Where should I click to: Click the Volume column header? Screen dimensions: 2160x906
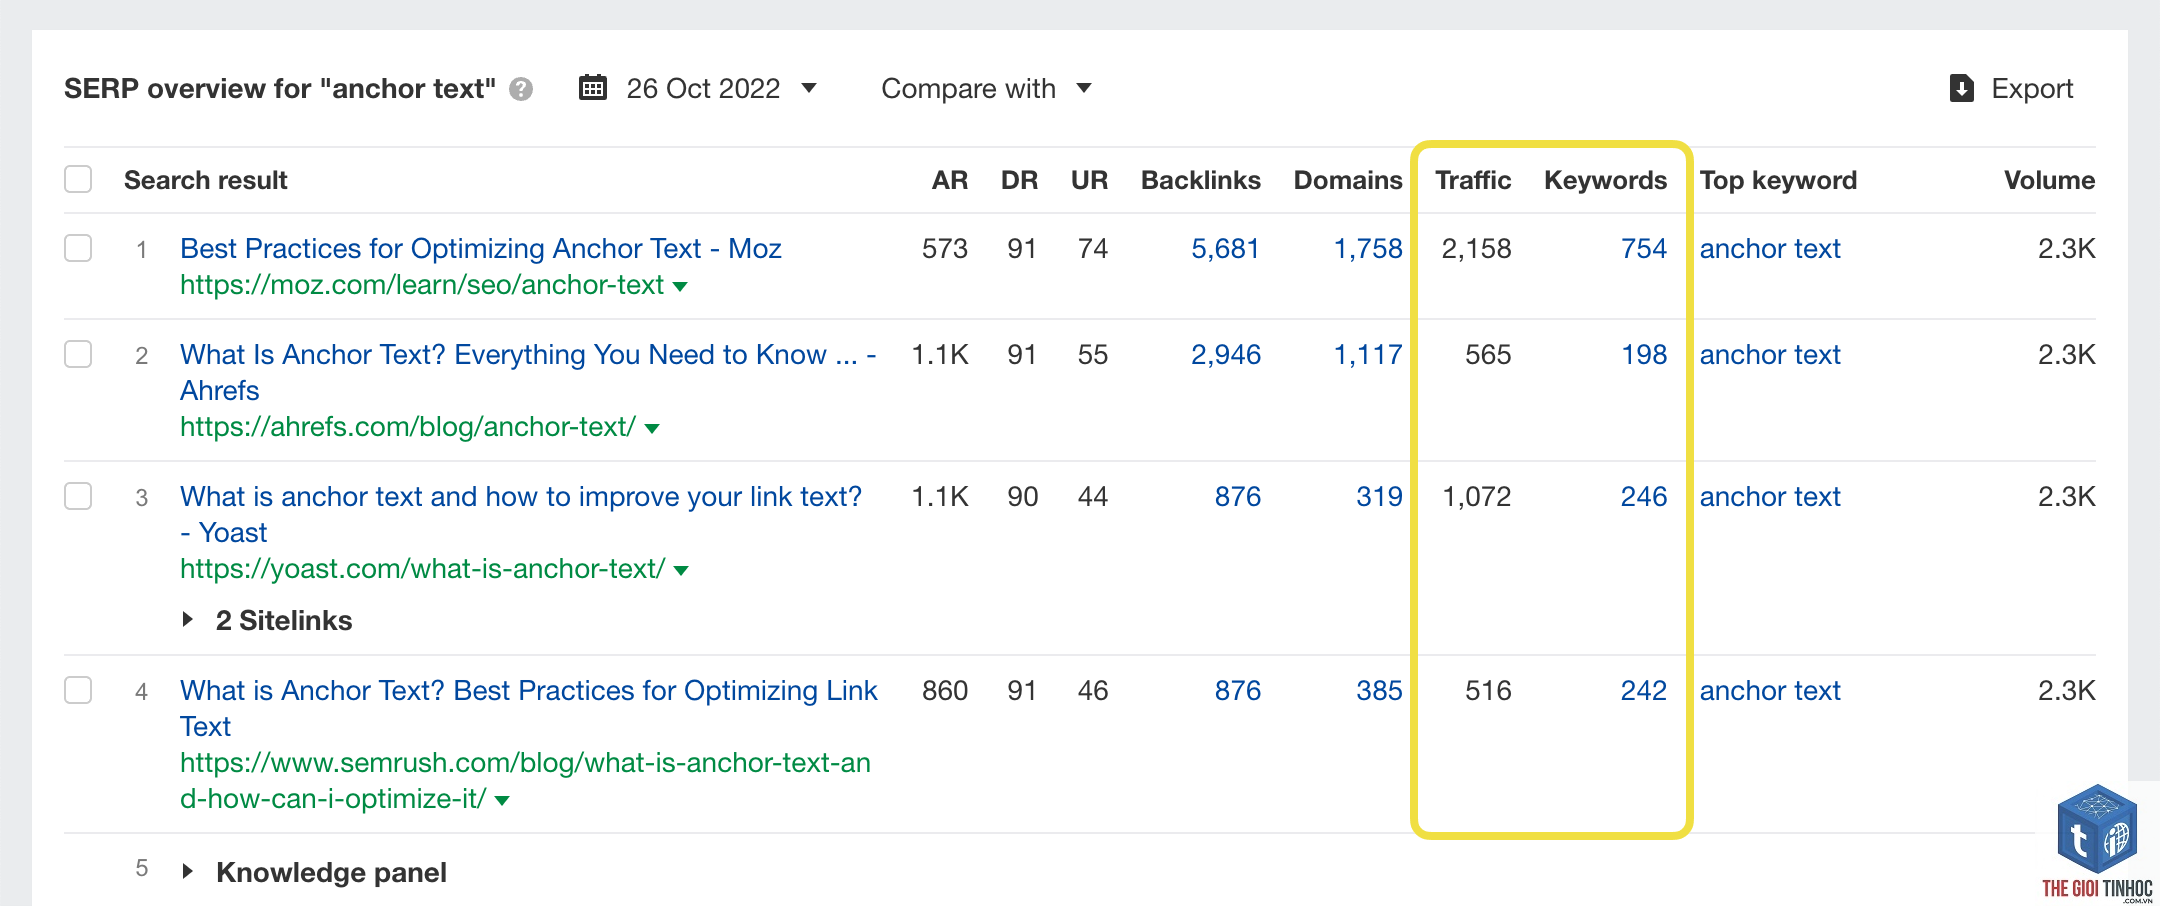2049,180
